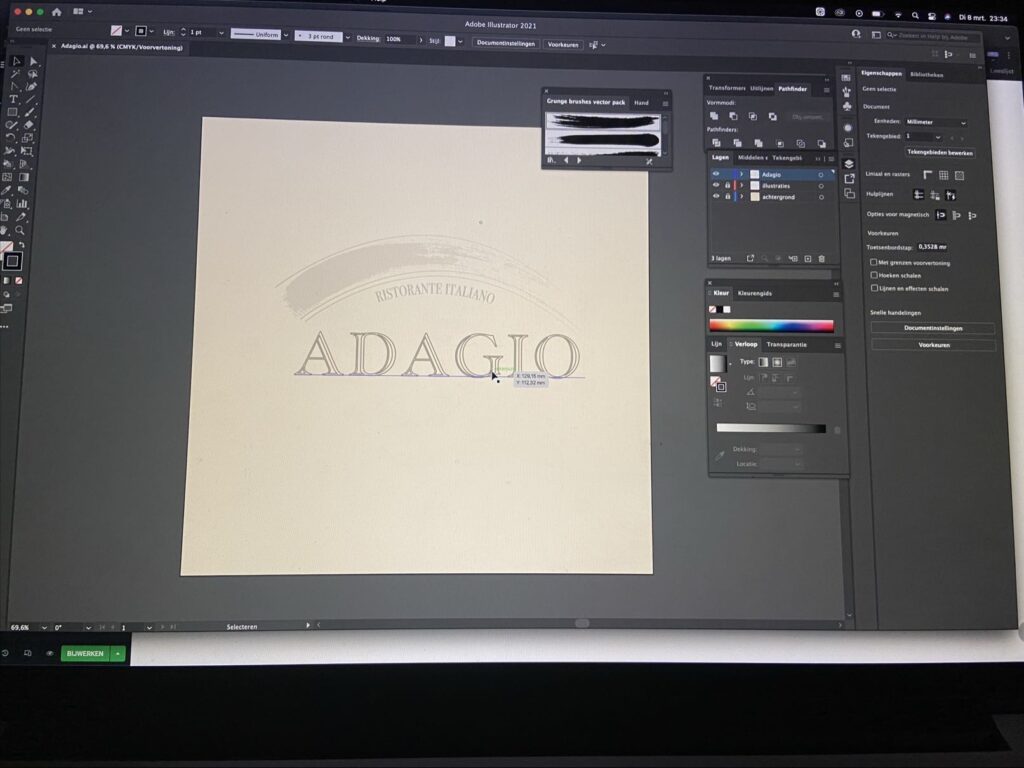Click the radial gradient type icon
Image resolution: width=1024 pixels, height=768 pixels.
pos(777,362)
